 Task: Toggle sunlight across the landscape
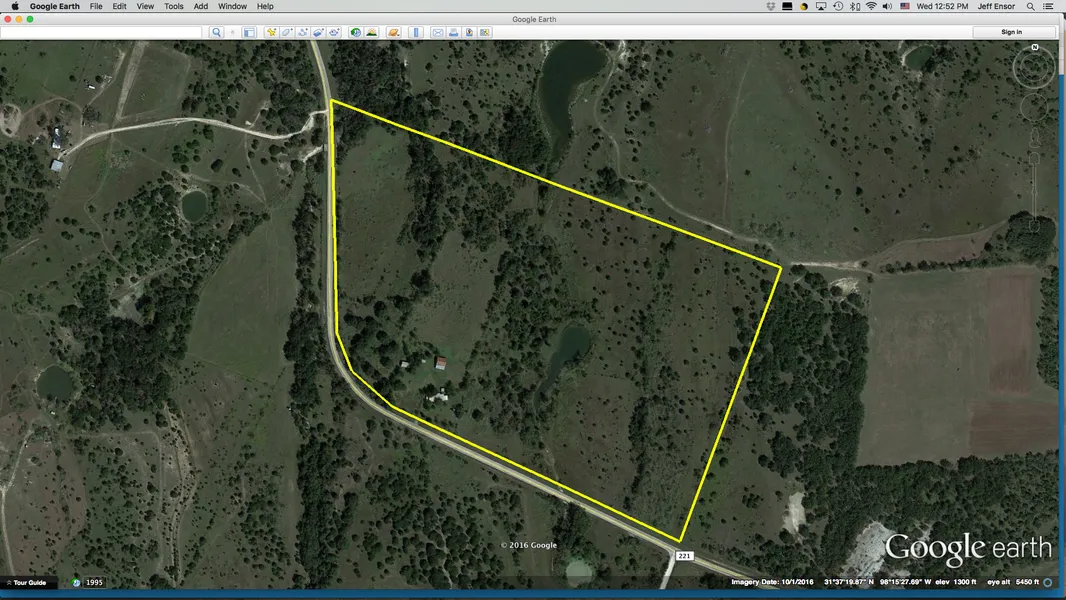tap(372, 32)
